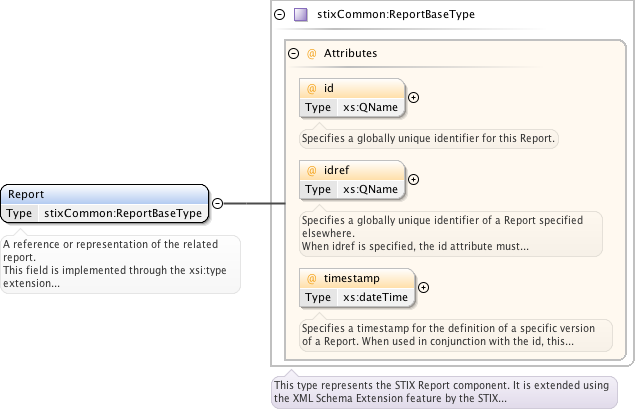Collapse the stixCommon:ReportBaseType box
Image resolution: width=636 pixels, height=412 pixels.
coord(279,15)
